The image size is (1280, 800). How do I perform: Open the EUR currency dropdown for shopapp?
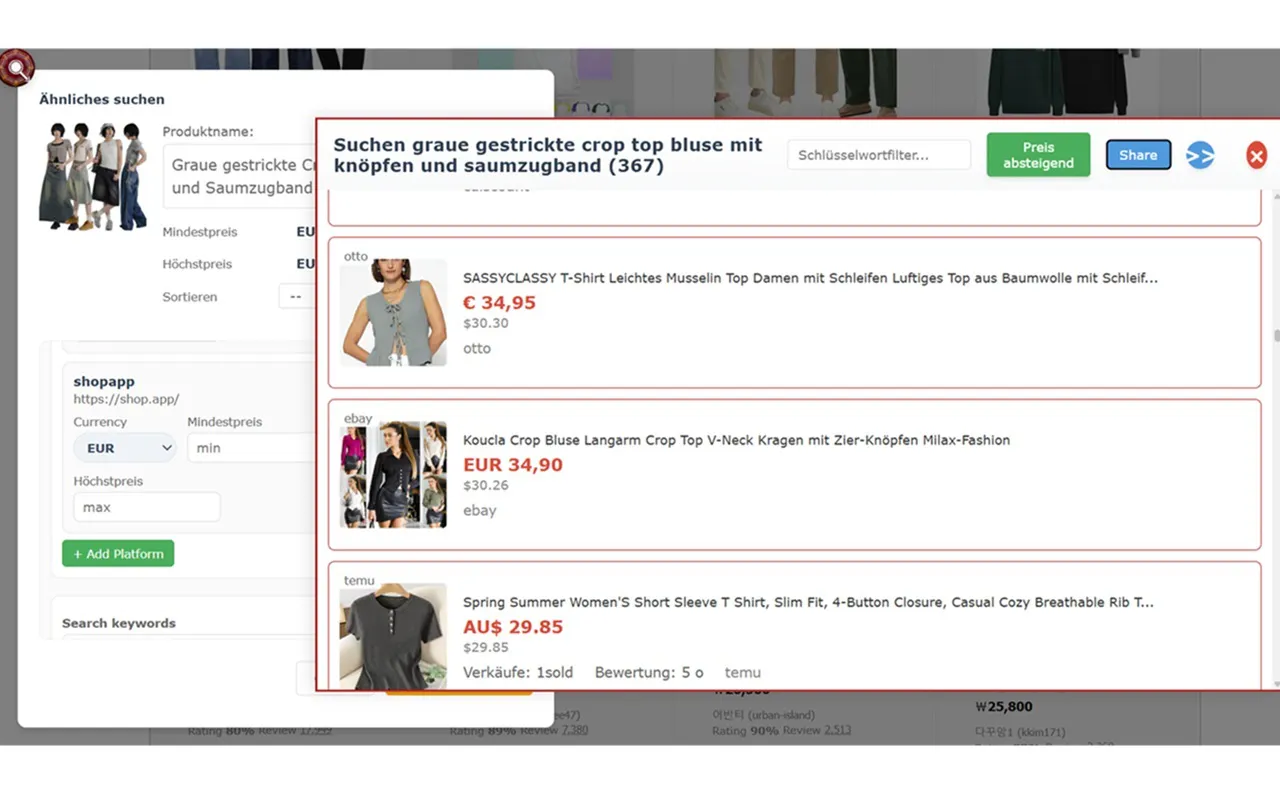(x=124, y=448)
